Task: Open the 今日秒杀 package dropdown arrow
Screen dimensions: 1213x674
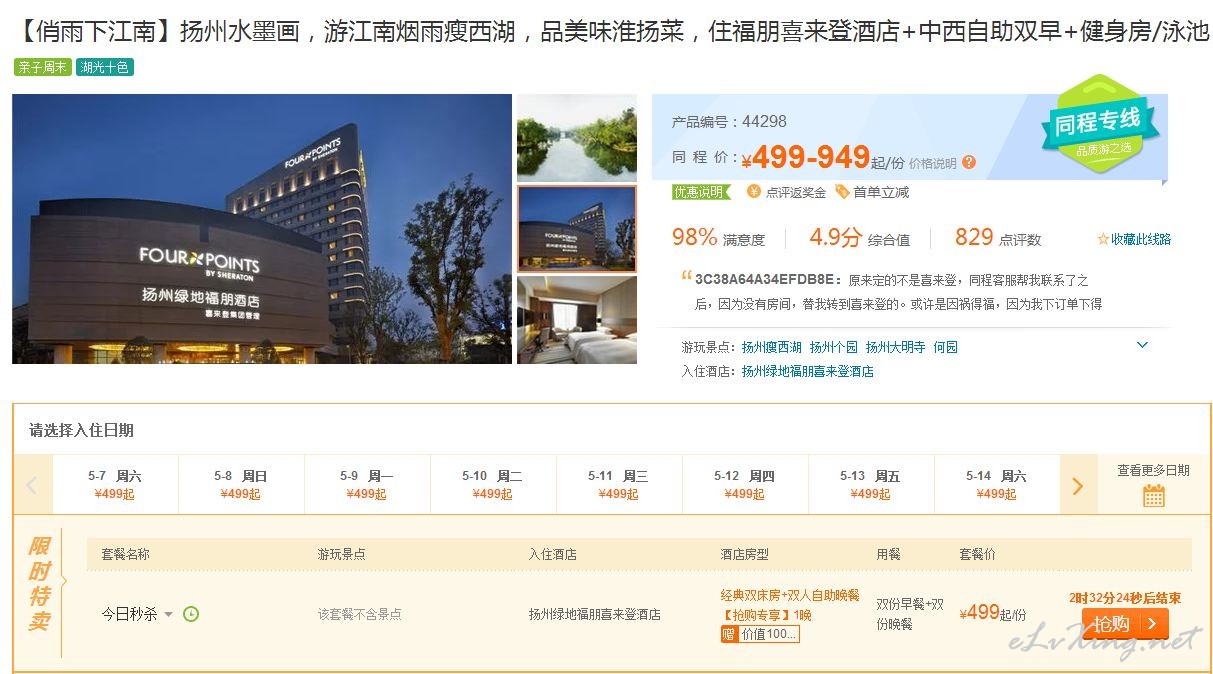Action: [x=169, y=615]
